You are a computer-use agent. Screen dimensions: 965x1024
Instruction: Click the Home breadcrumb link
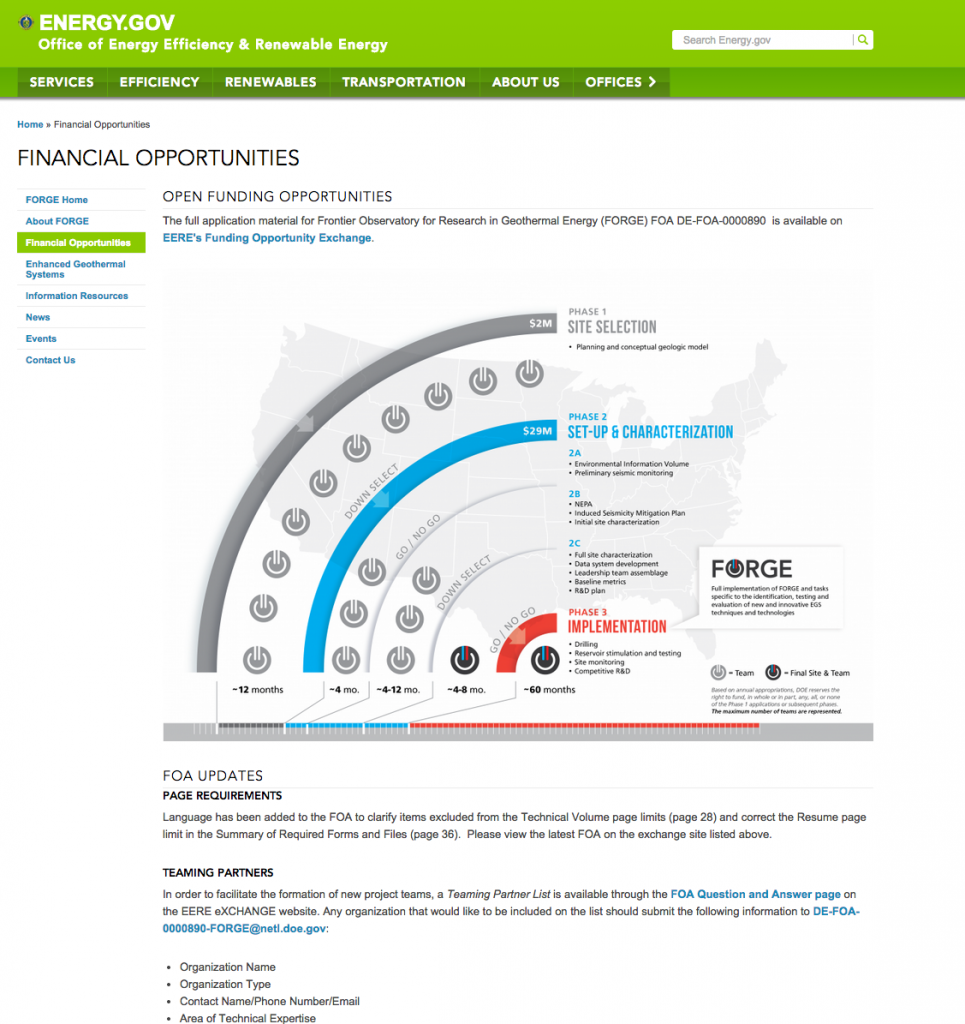point(30,125)
